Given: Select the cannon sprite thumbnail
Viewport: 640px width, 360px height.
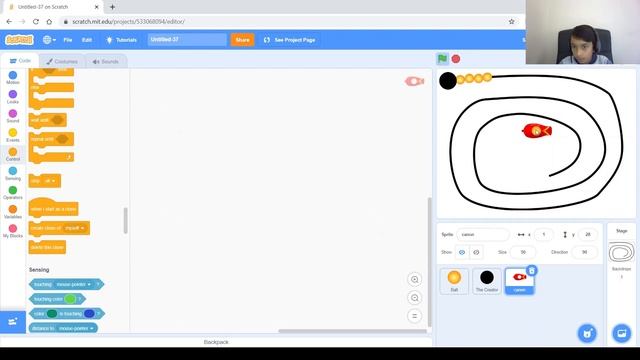Looking at the screenshot, I should (x=519, y=281).
